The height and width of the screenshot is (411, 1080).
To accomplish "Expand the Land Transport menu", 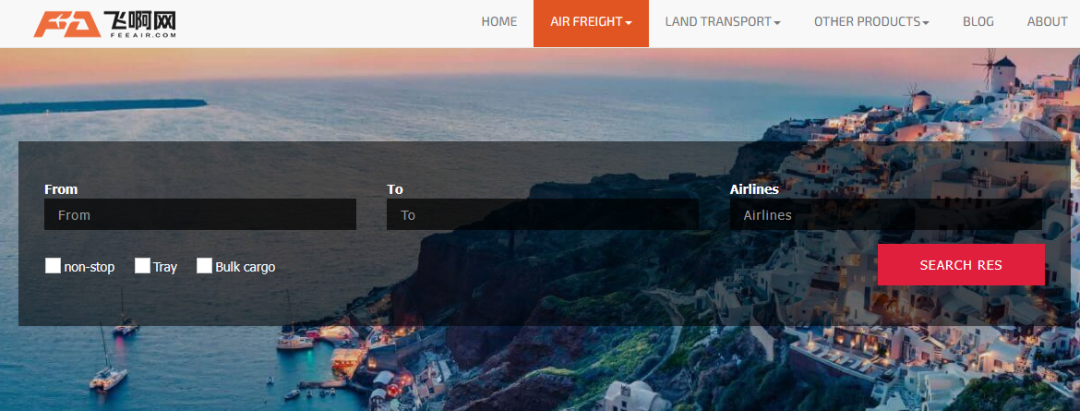I will coord(723,22).
